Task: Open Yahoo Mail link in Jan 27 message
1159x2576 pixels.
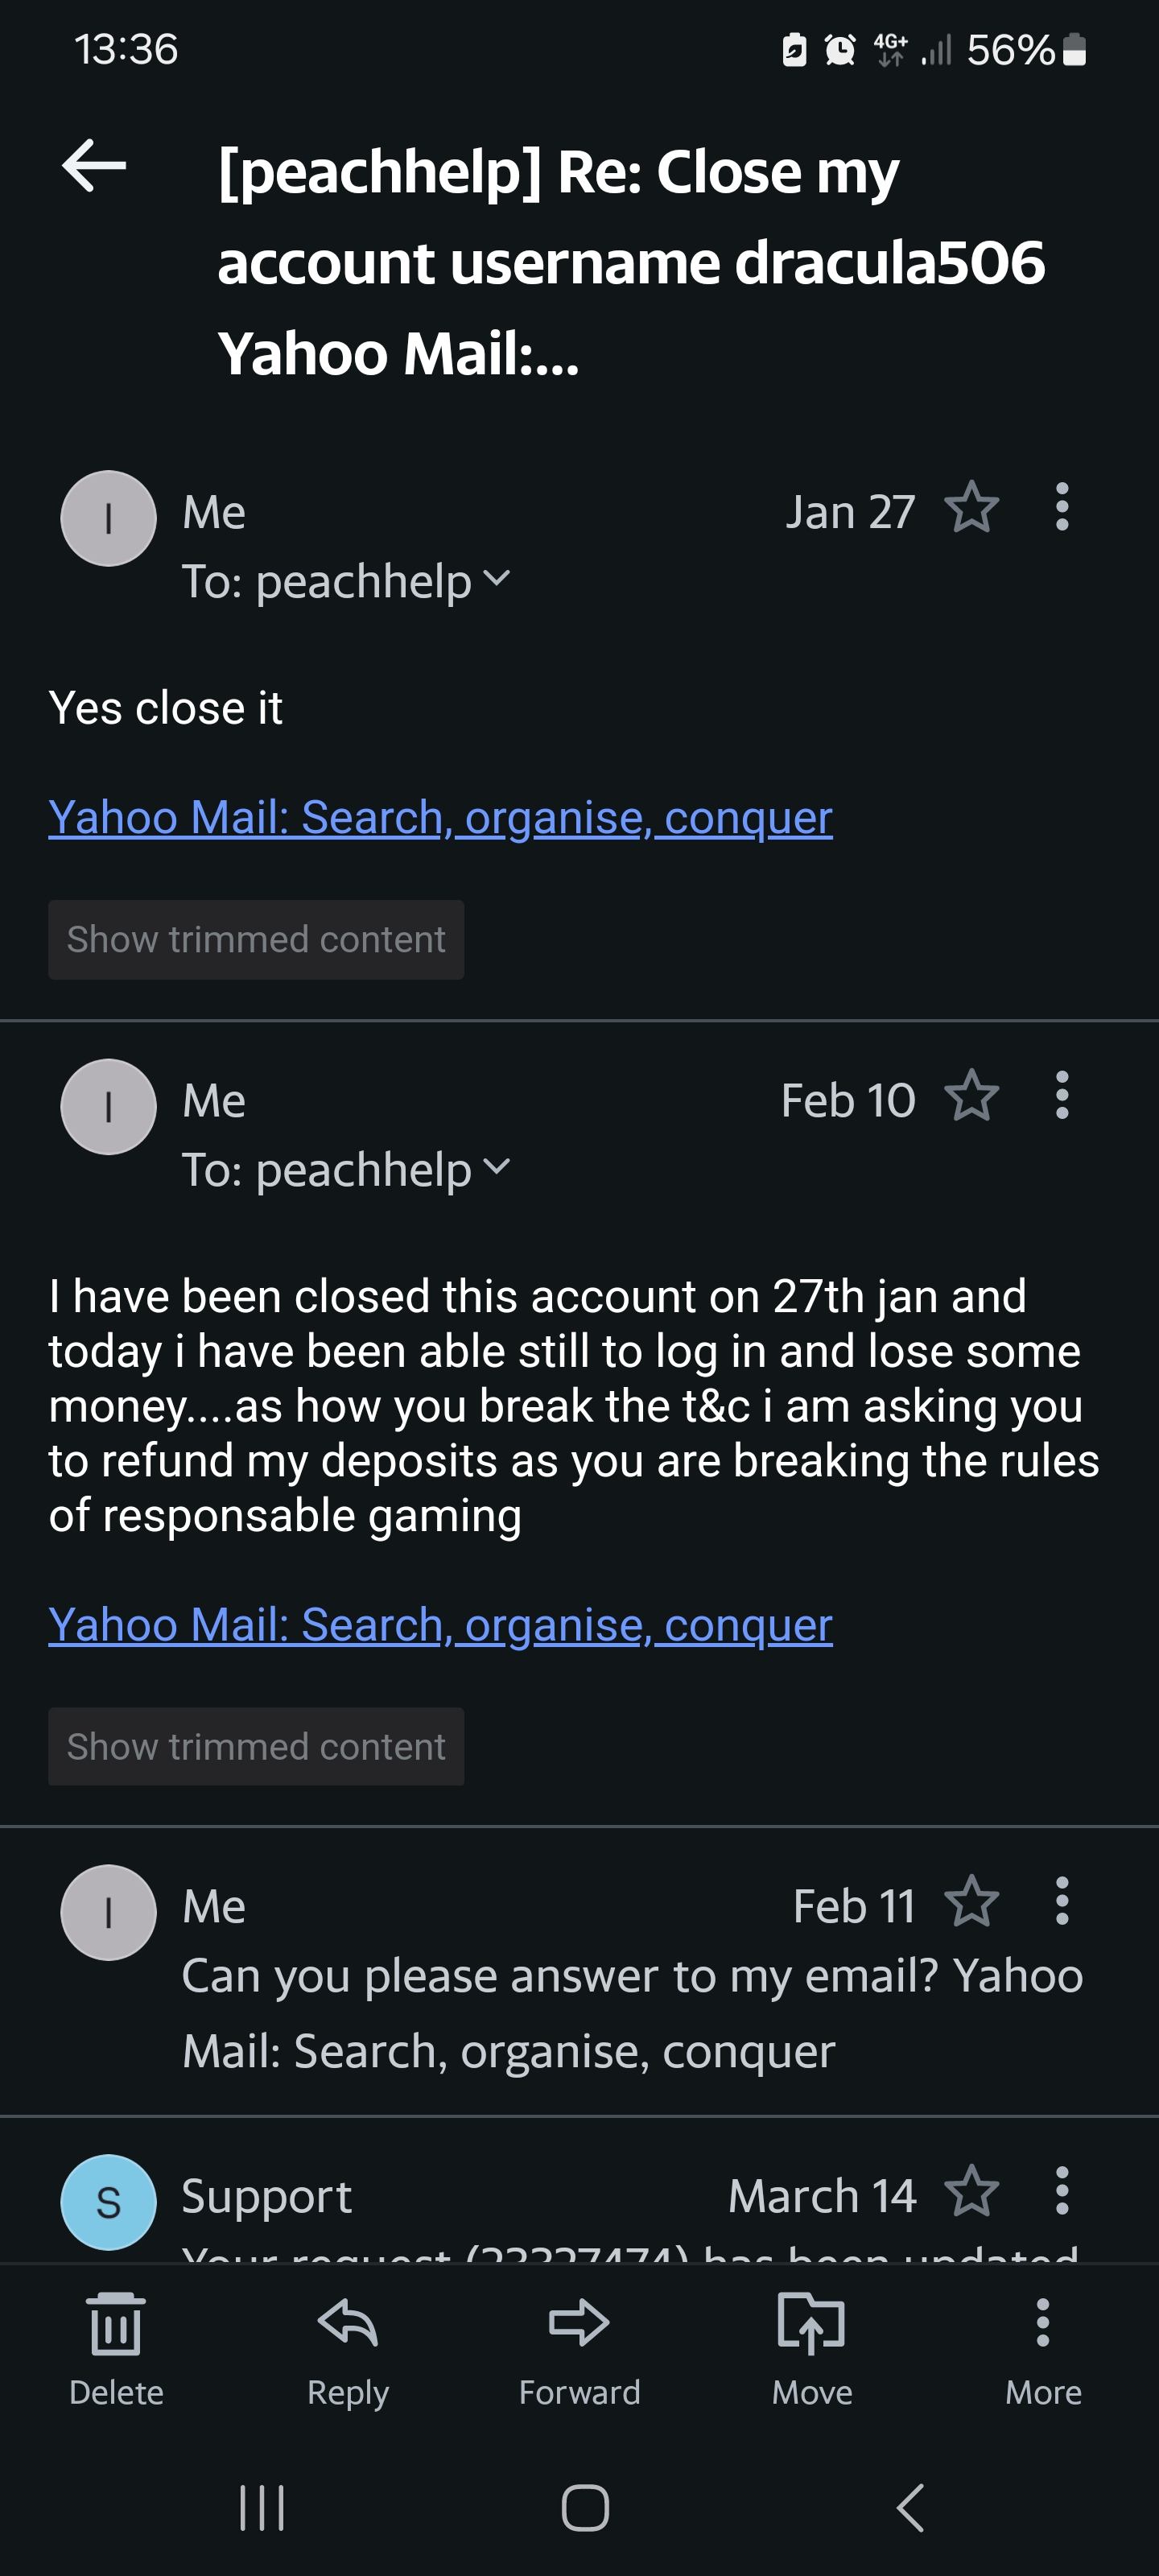Action: click(x=440, y=818)
